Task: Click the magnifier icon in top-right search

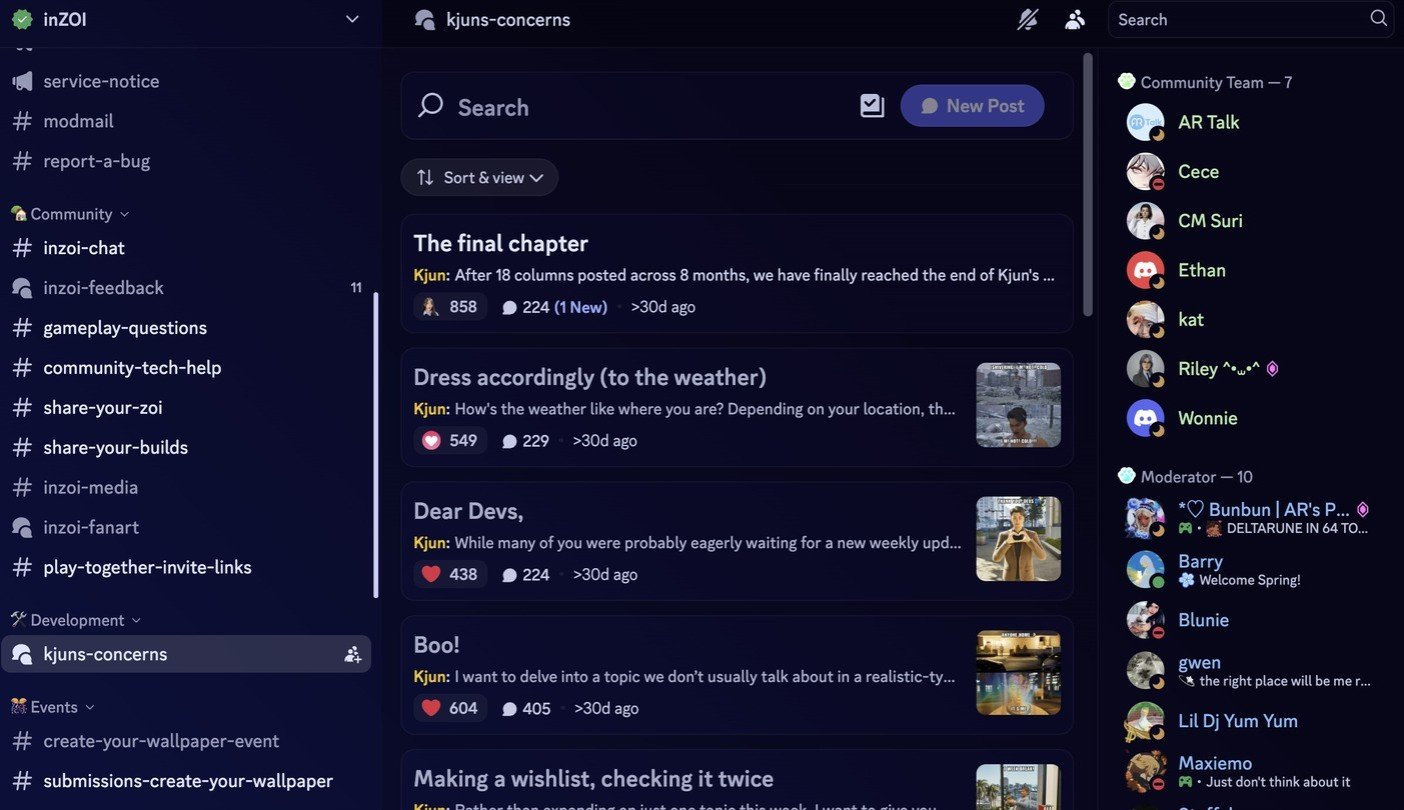Action: [x=1378, y=18]
